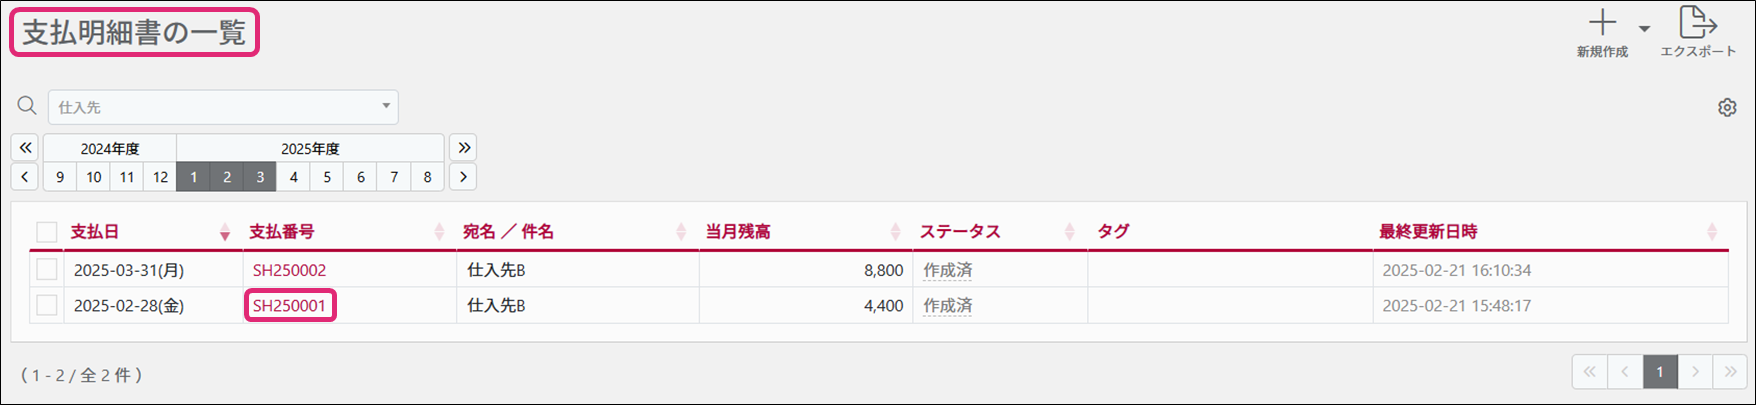This screenshot has height=405, width=1756.
Task: Open payment link SH250002
Action: pyautogui.click(x=289, y=270)
